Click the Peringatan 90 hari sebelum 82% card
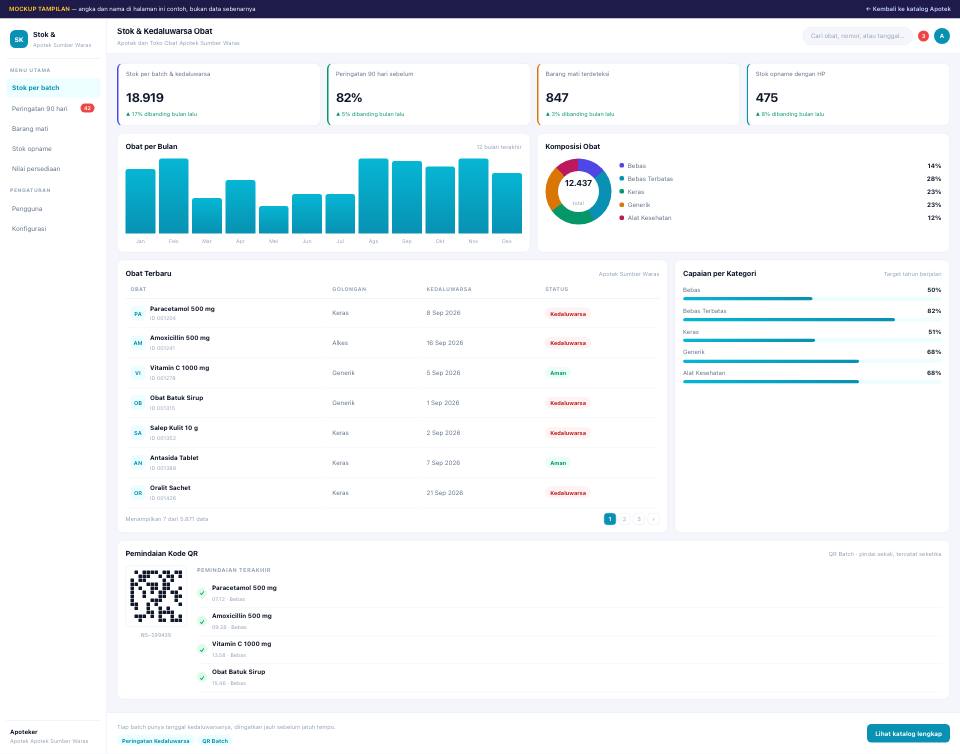This screenshot has width=960, height=754. [429, 94]
